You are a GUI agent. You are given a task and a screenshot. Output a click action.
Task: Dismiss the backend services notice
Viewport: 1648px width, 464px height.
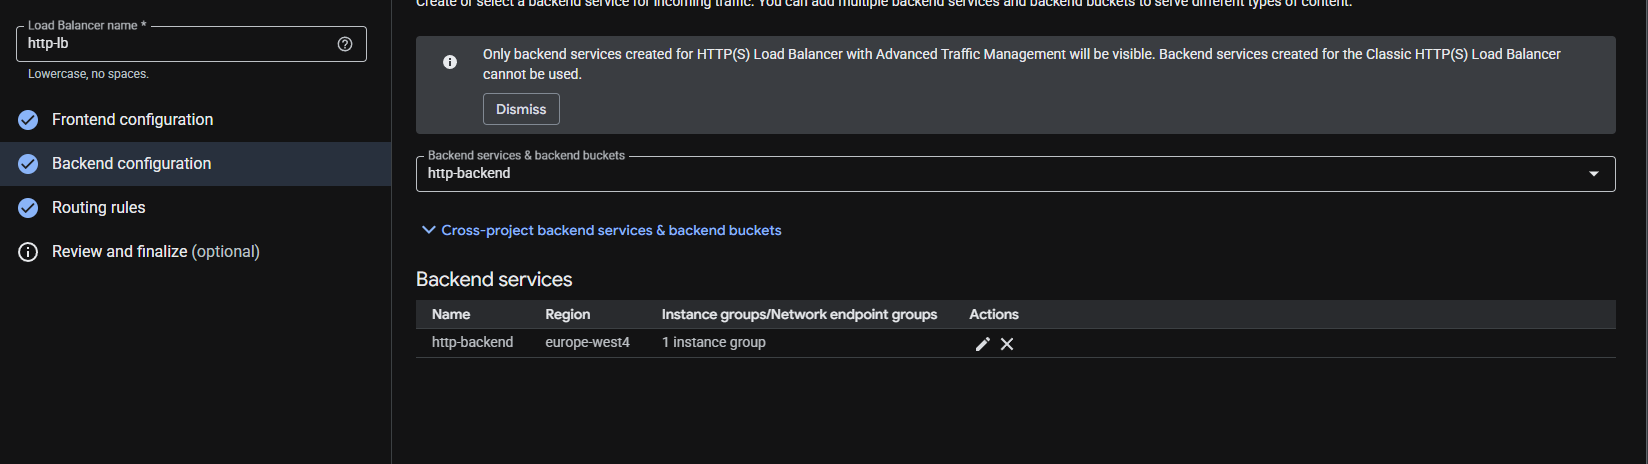[521, 109]
